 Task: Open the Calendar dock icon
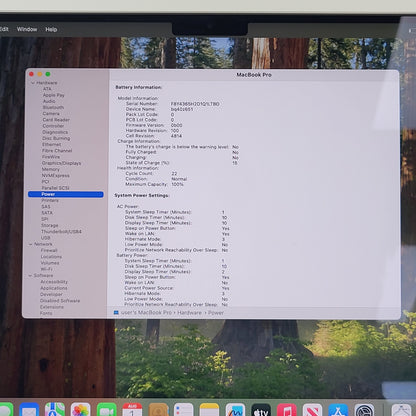(132, 410)
